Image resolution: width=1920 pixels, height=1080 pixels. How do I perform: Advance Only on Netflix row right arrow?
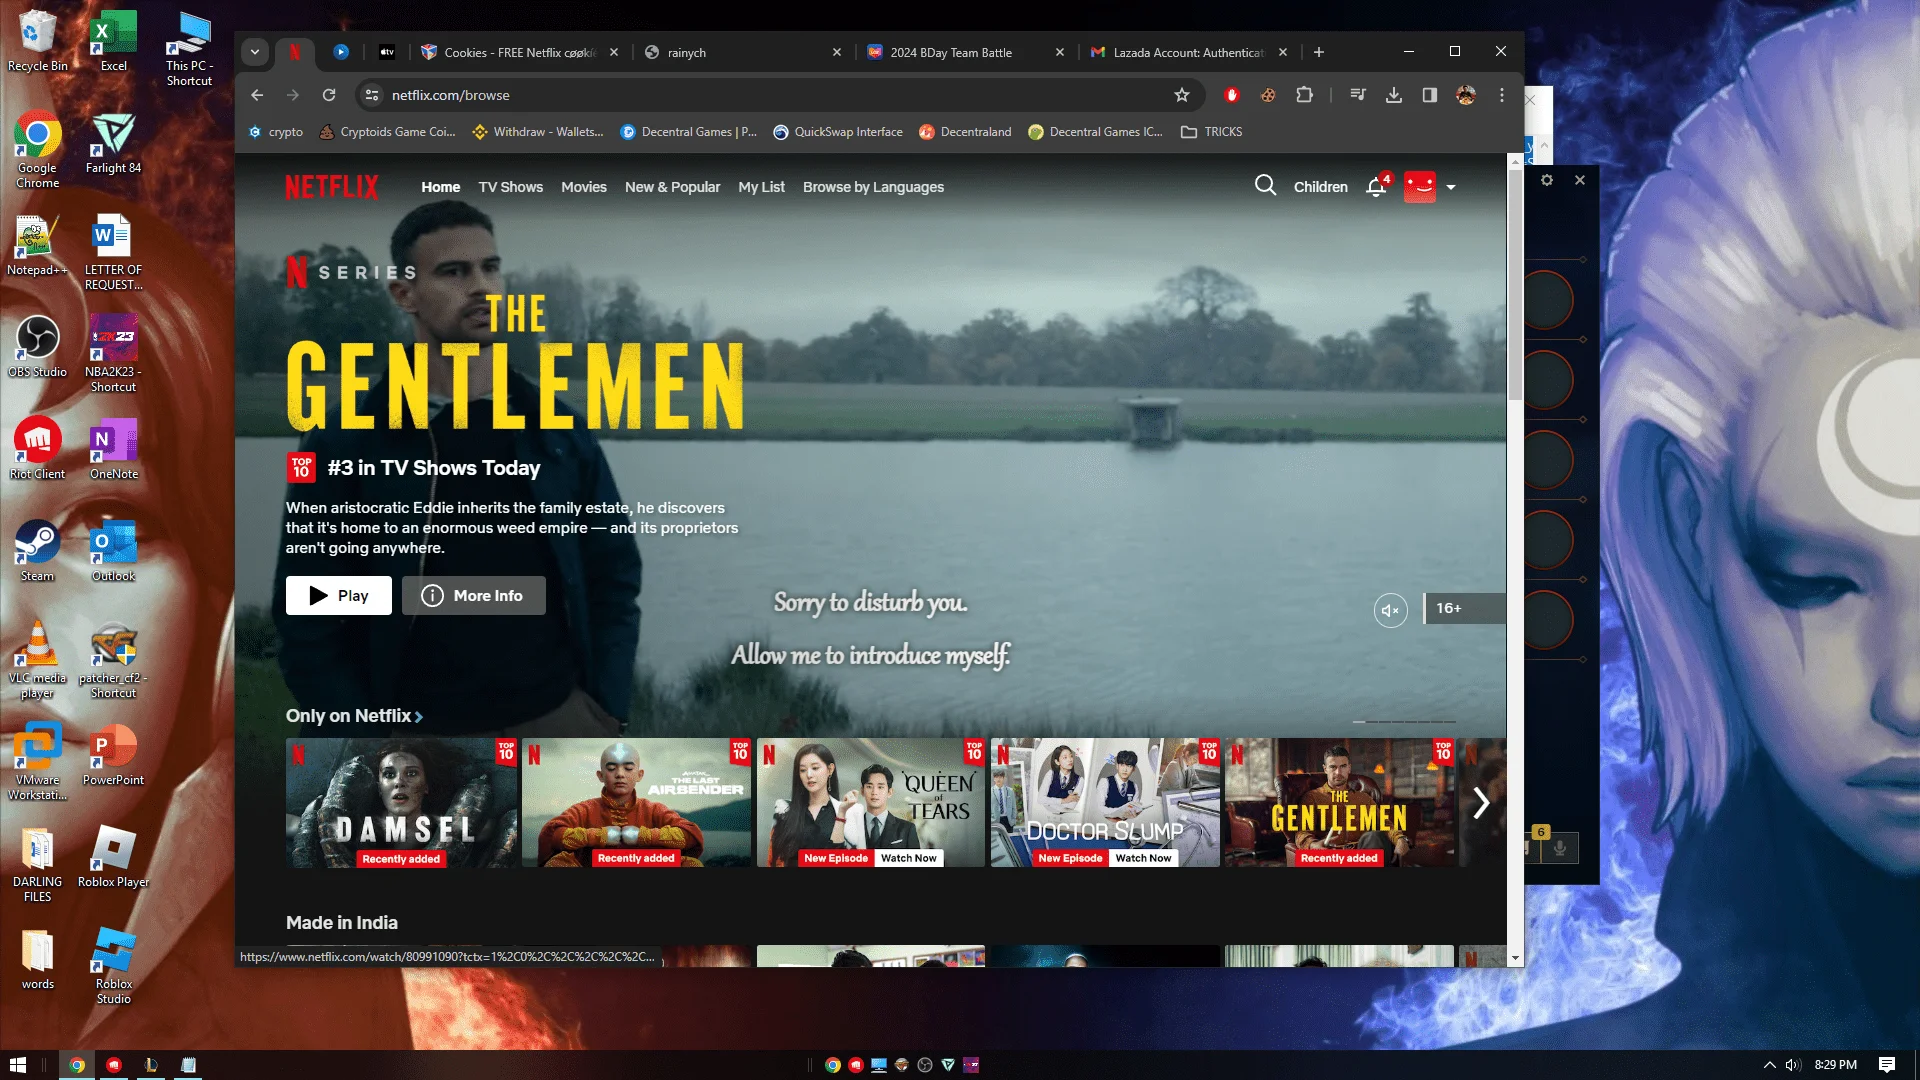click(1481, 803)
